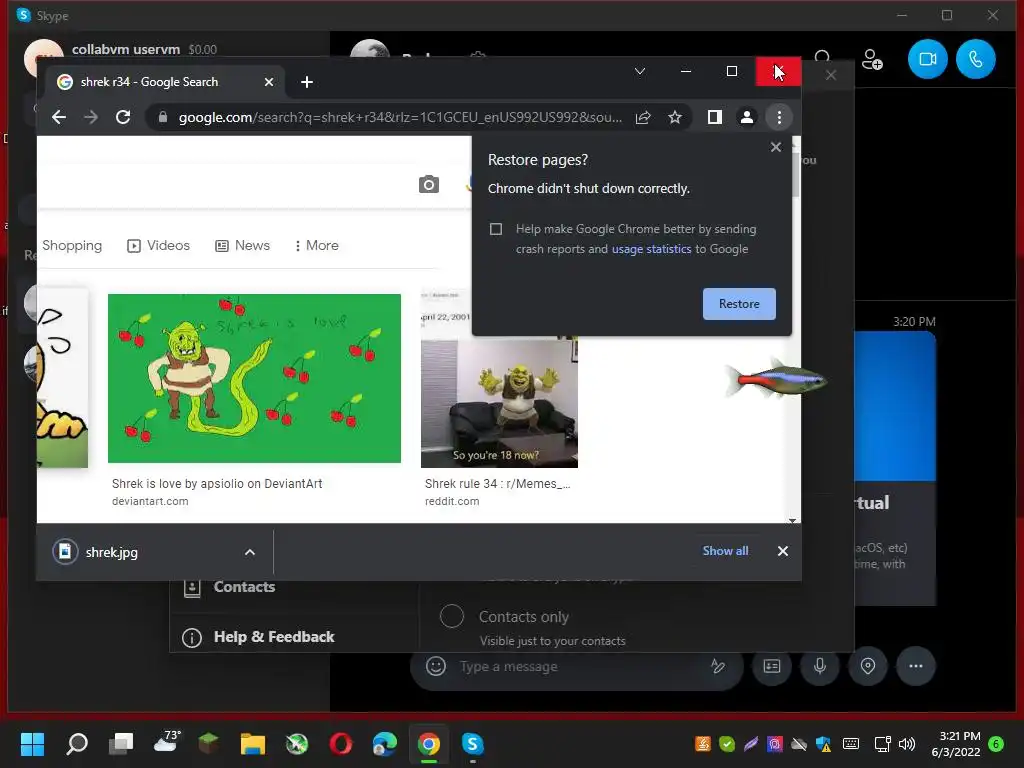Close the Chrome downloads bar
This screenshot has height=768, width=1024.
pos(782,551)
